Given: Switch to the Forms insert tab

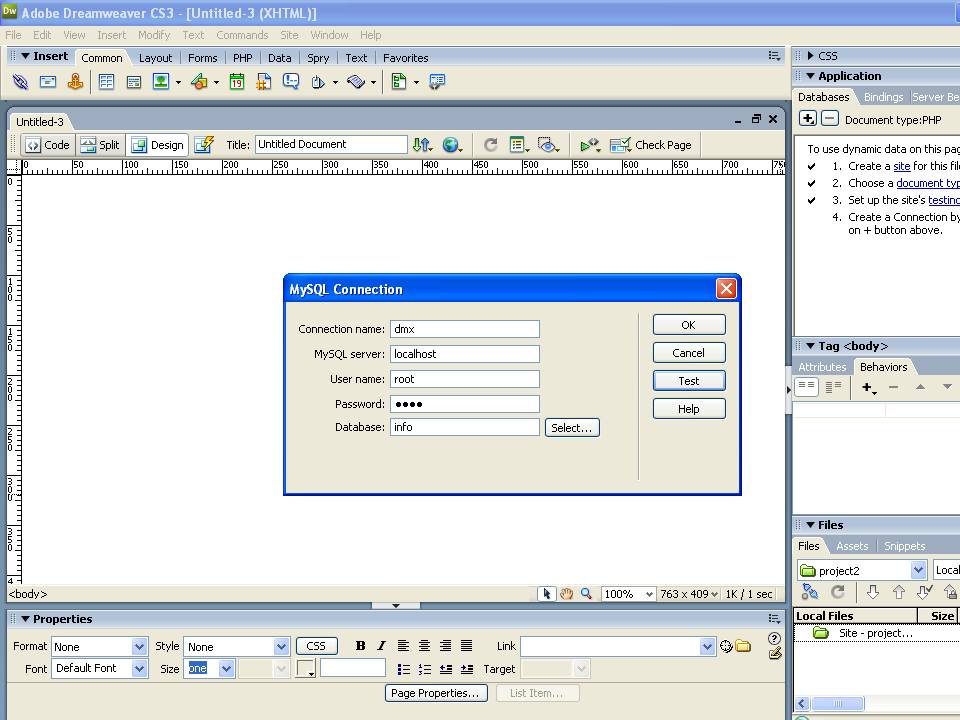Looking at the screenshot, I should pos(202,58).
